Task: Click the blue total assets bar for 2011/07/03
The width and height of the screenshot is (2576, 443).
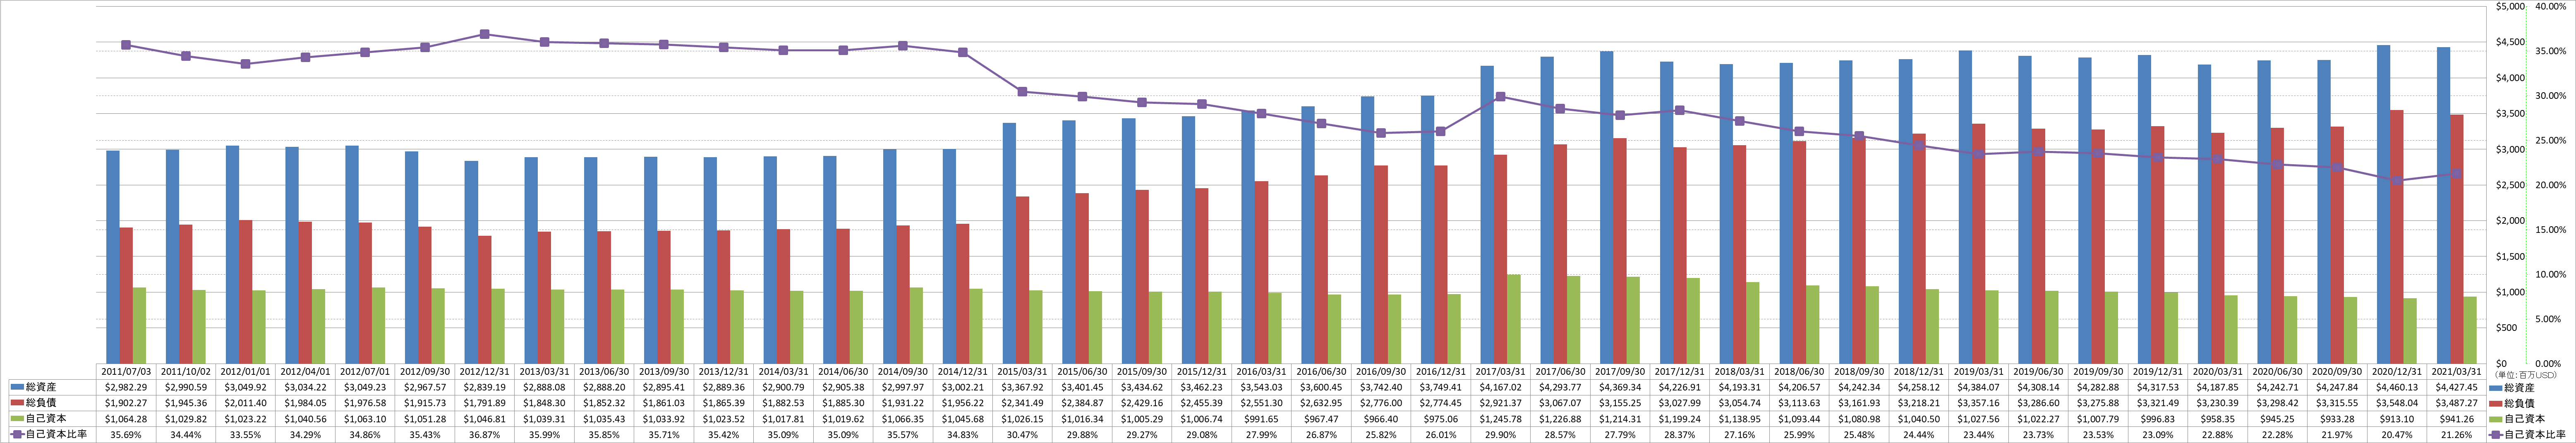Action: point(113,257)
